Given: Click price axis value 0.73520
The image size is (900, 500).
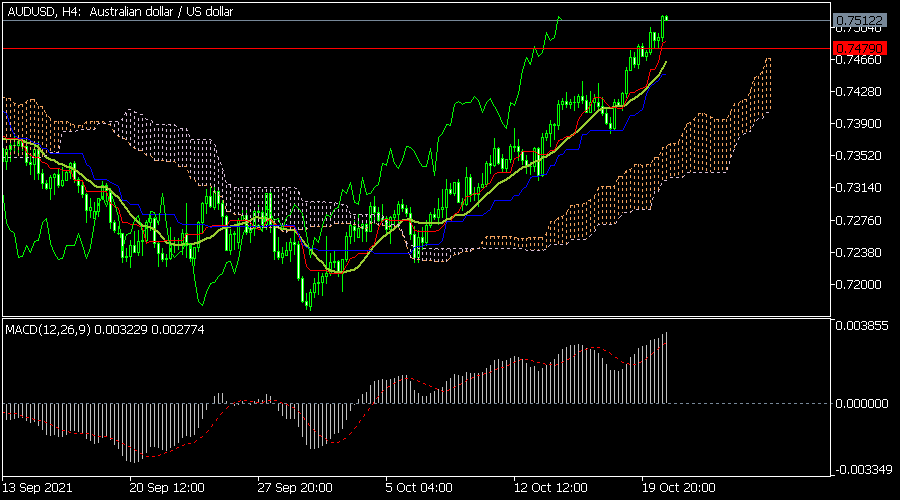Looking at the screenshot, I should tap(858, 156).
